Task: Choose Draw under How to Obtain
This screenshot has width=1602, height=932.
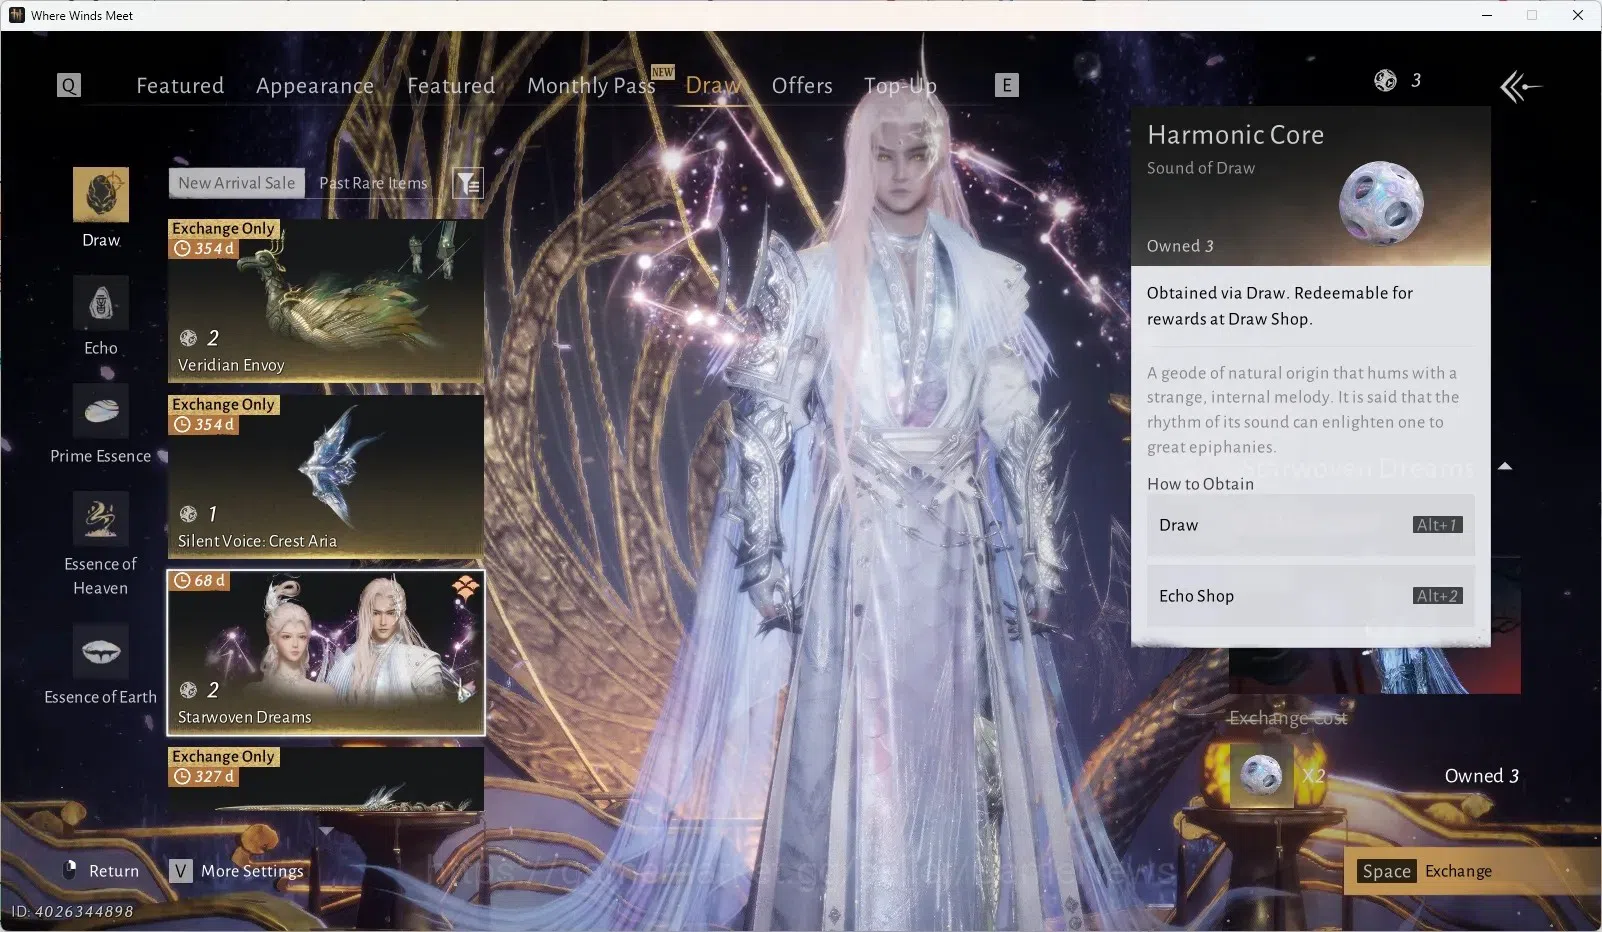Action: tap(1310, 525)
